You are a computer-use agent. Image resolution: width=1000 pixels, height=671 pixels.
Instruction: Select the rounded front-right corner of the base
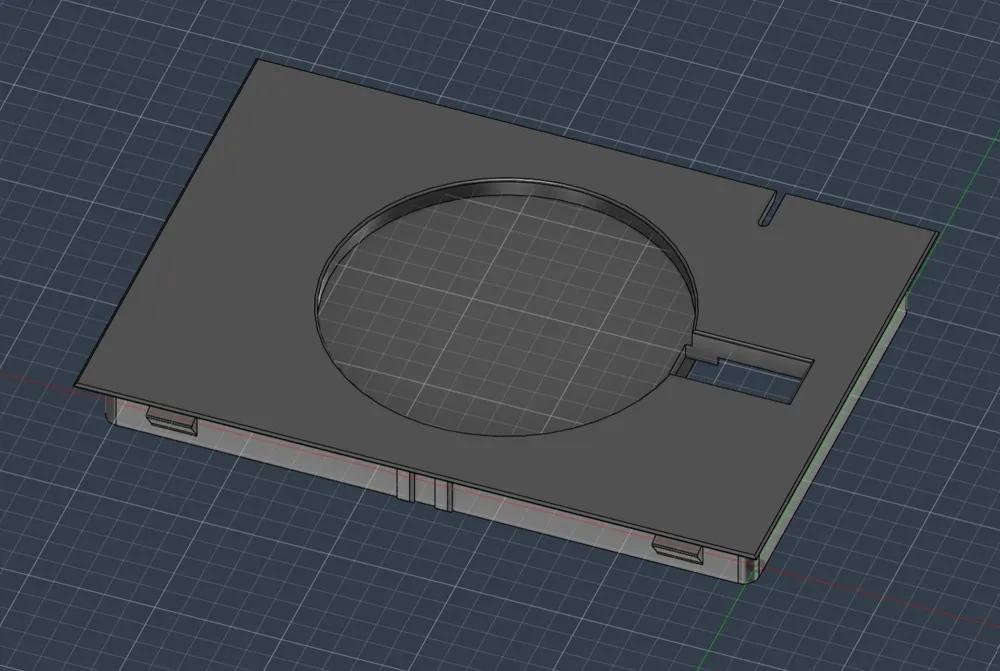[750, 570]
